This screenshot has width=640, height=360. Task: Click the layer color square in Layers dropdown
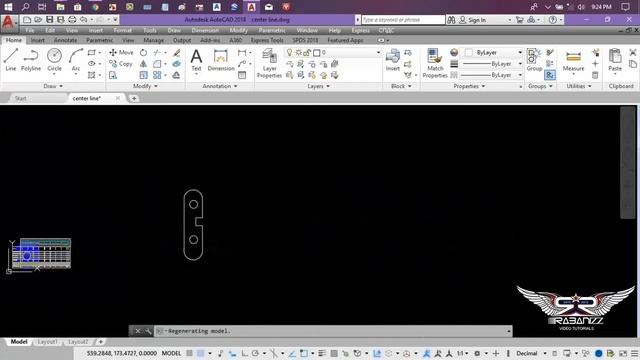point(316,53)
